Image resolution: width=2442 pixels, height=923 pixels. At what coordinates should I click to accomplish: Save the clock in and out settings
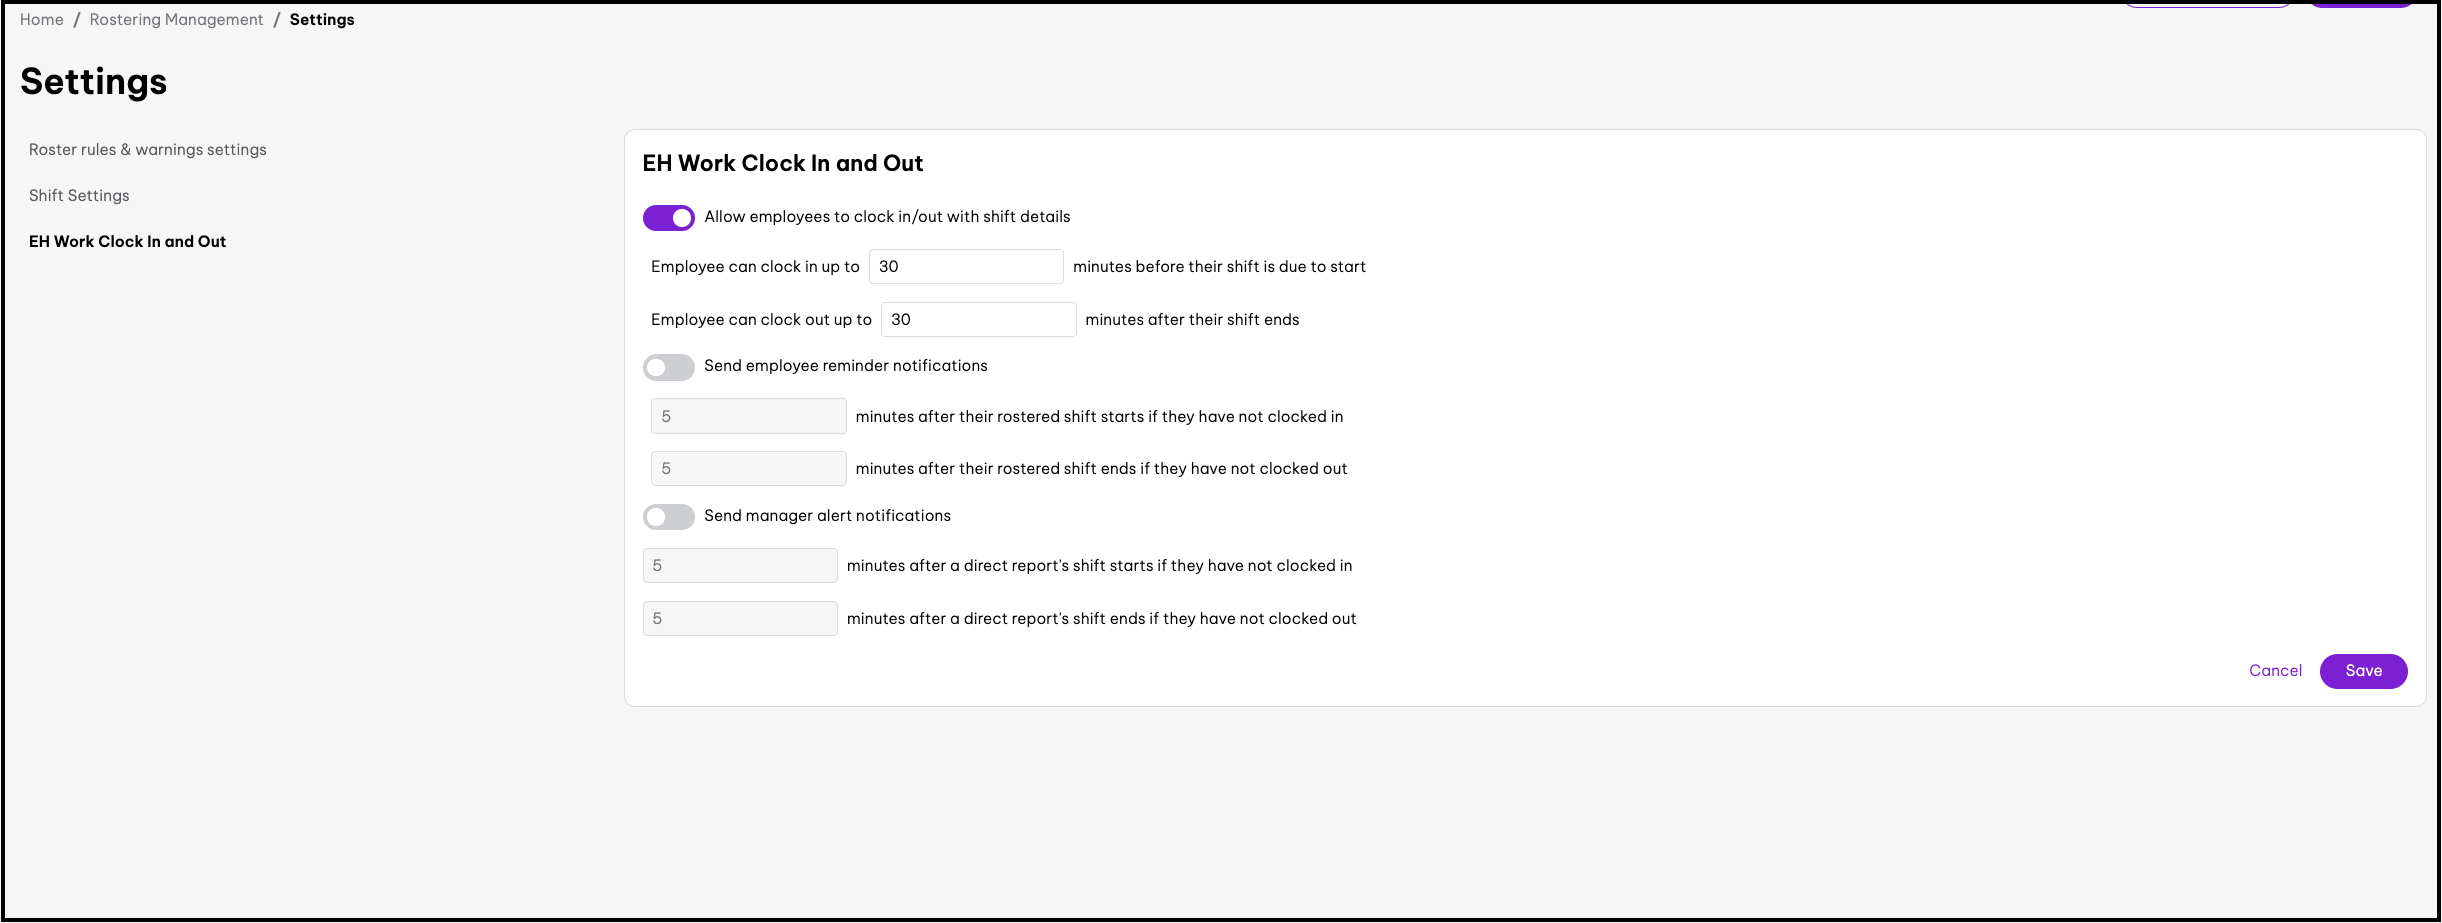pyautogui.click(x=2363, y=671)
